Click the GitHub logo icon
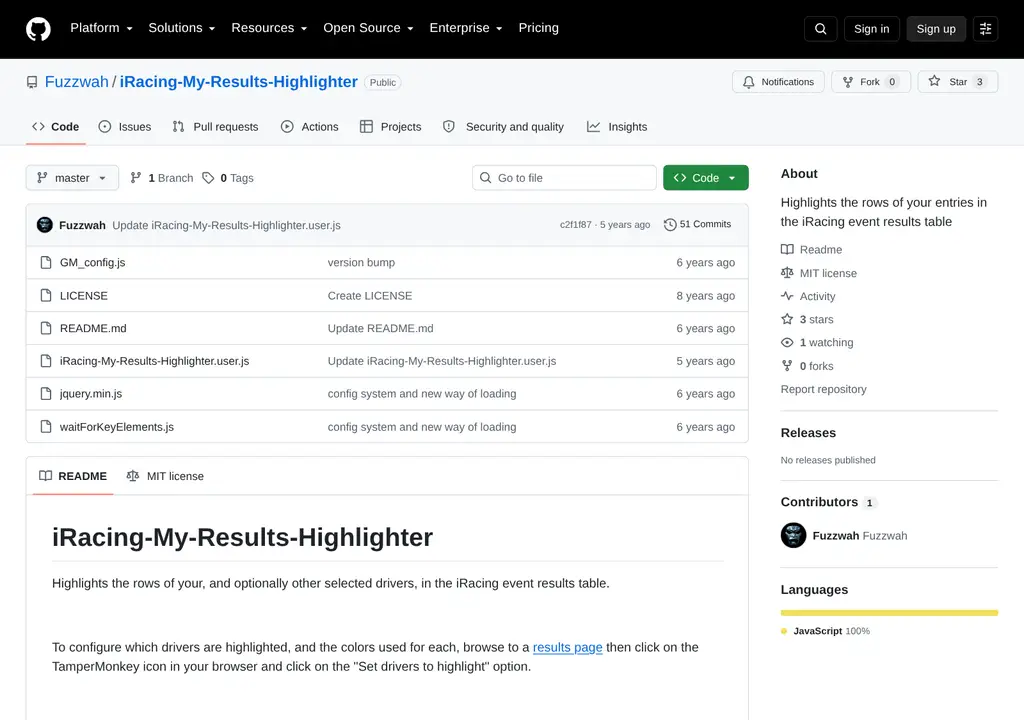This screenshot has height=720, width=1024. click(38, 29)
